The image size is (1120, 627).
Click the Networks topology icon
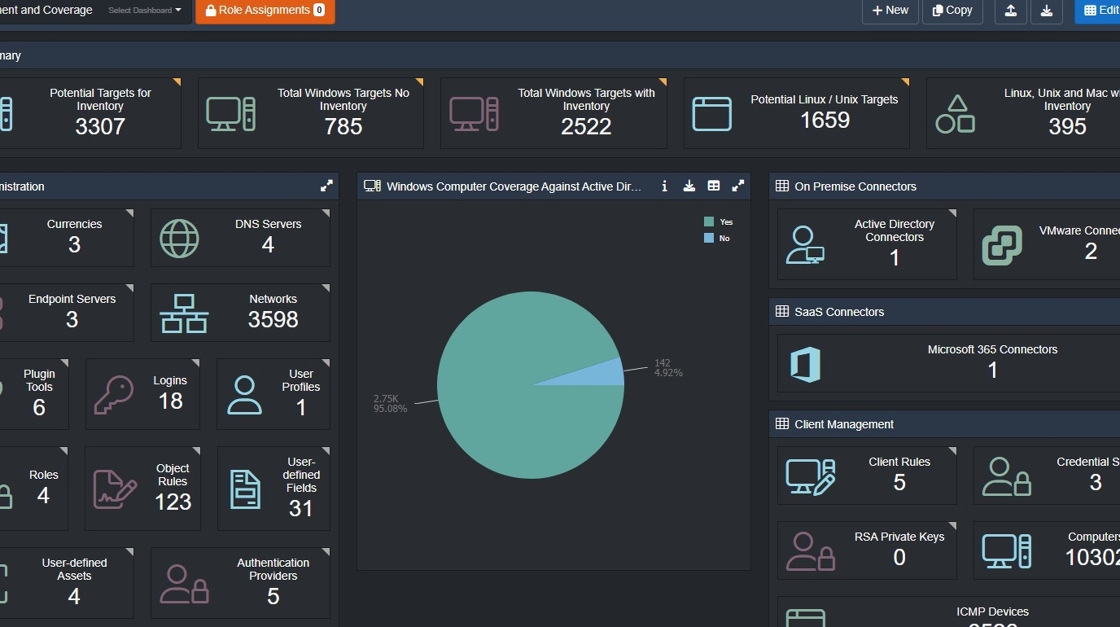[184, 314]
